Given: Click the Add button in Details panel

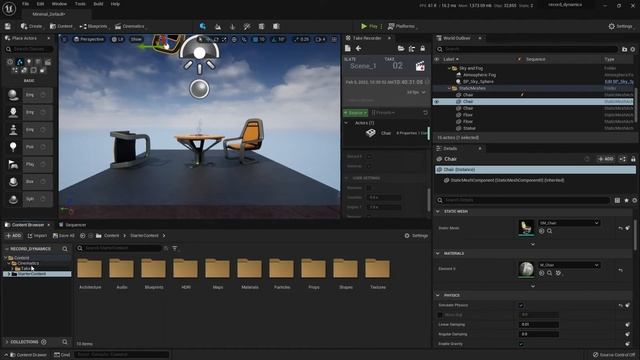Looking at the screenshot, I should coord(605,159).
